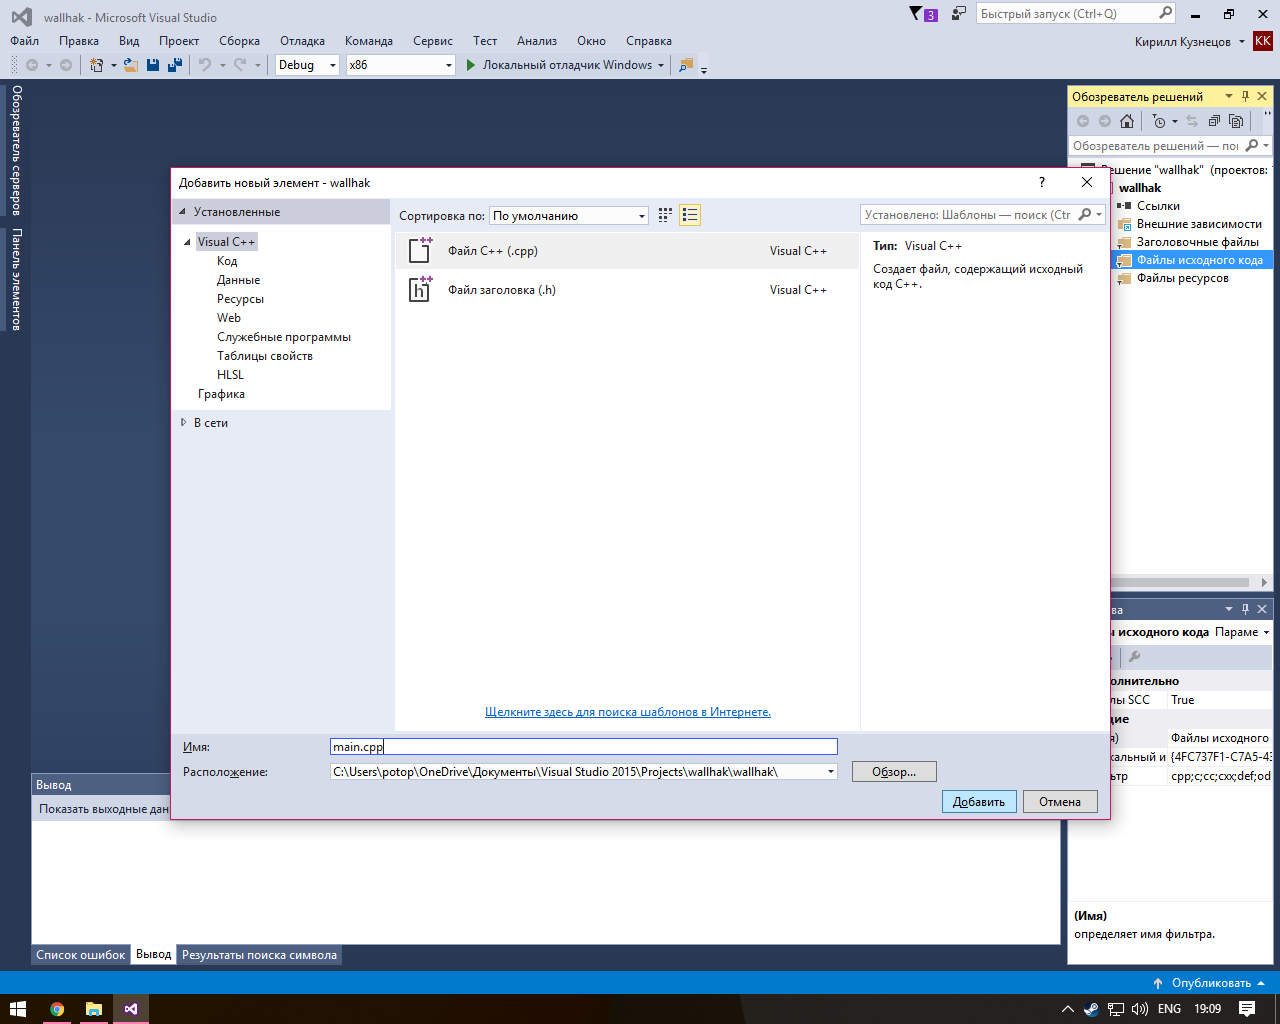Click the Steam icon in system tray
This screenshot has height=1024, width=1280.
(1091, 1009)
